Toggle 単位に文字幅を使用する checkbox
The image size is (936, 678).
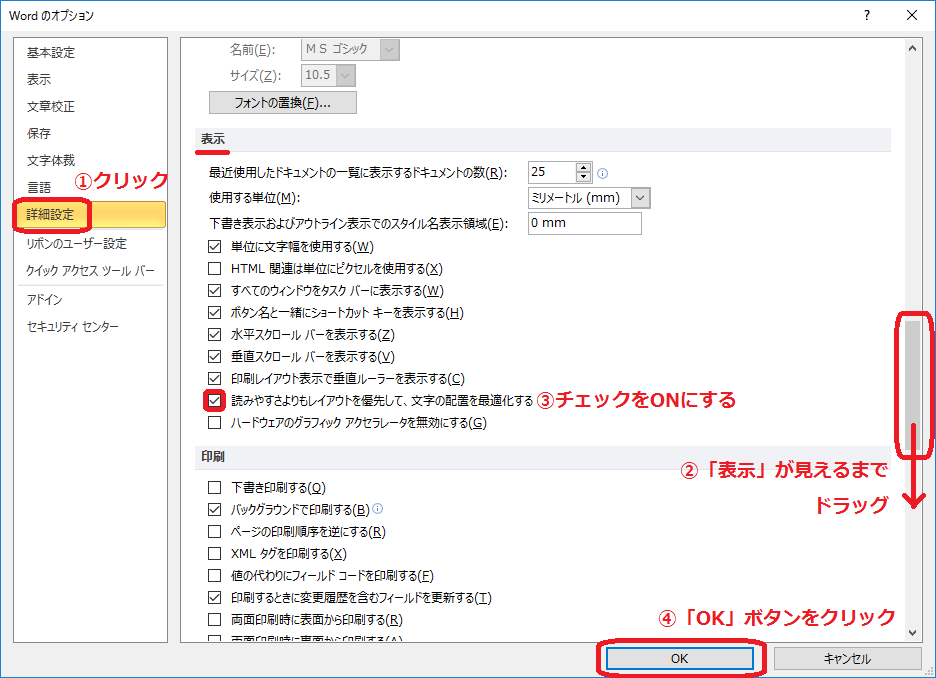(x=214, y=247)
